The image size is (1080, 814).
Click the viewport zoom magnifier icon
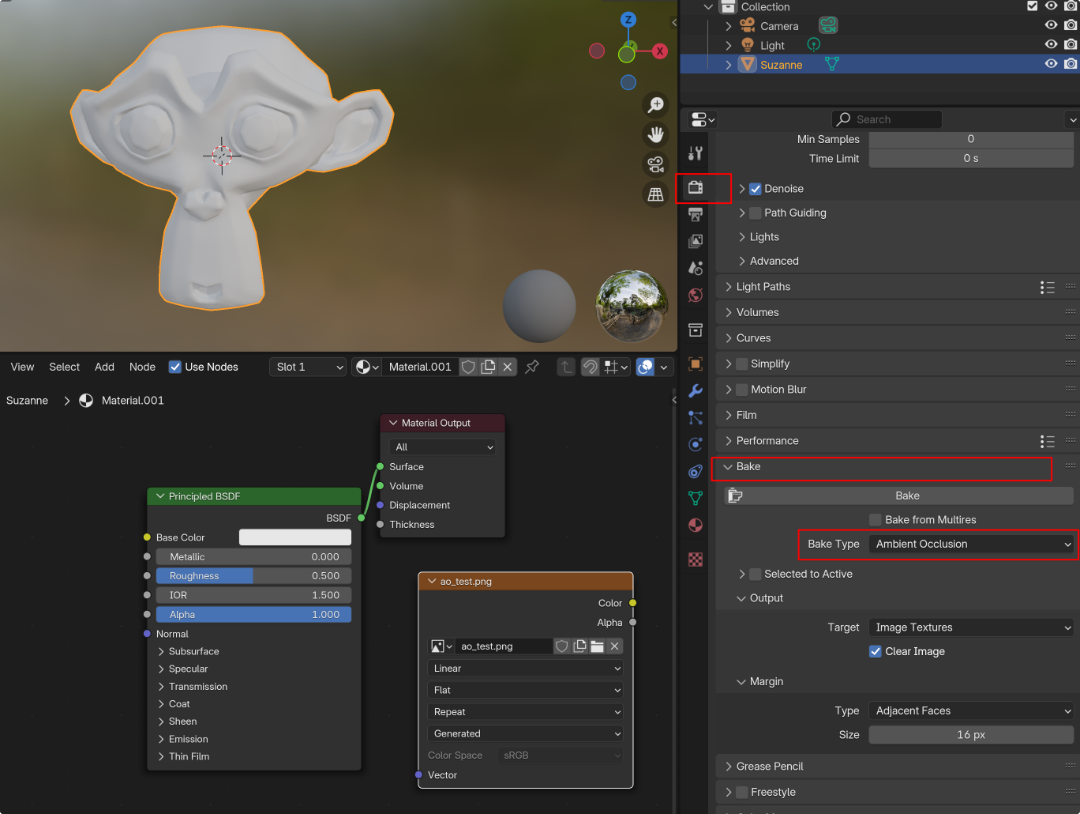coord(656,105)
